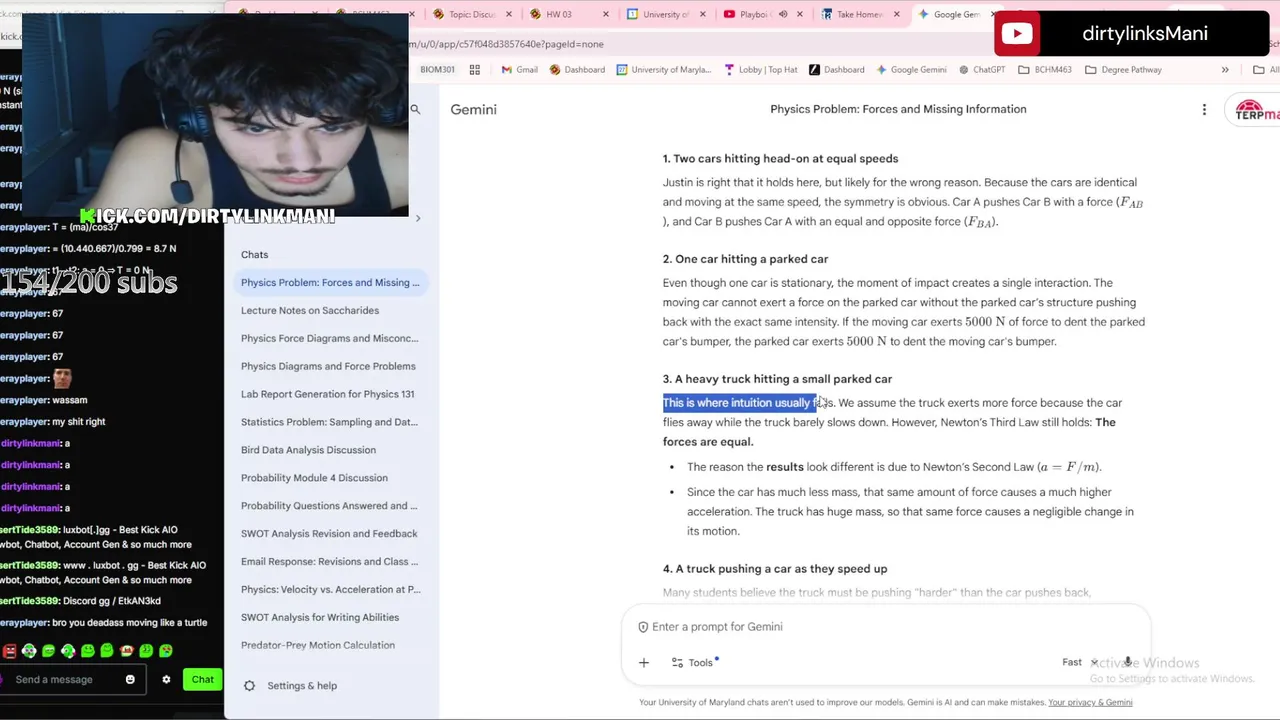Open the Probability Module 4 Discussion chat
The image size is (1280, 720).
tap(314, 478)
